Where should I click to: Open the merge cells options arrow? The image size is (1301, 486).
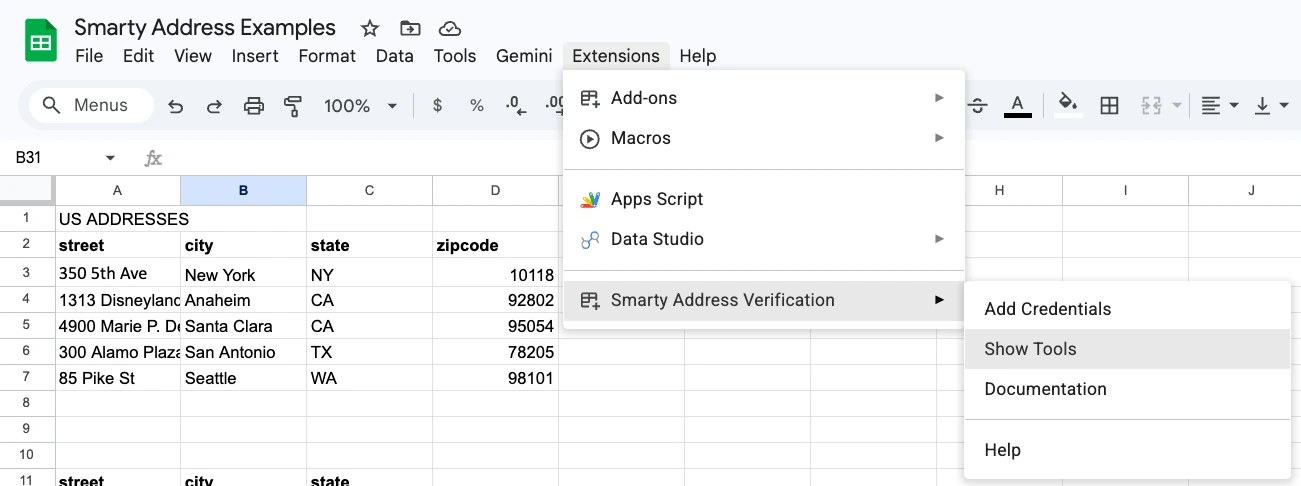click(1177, 106)
